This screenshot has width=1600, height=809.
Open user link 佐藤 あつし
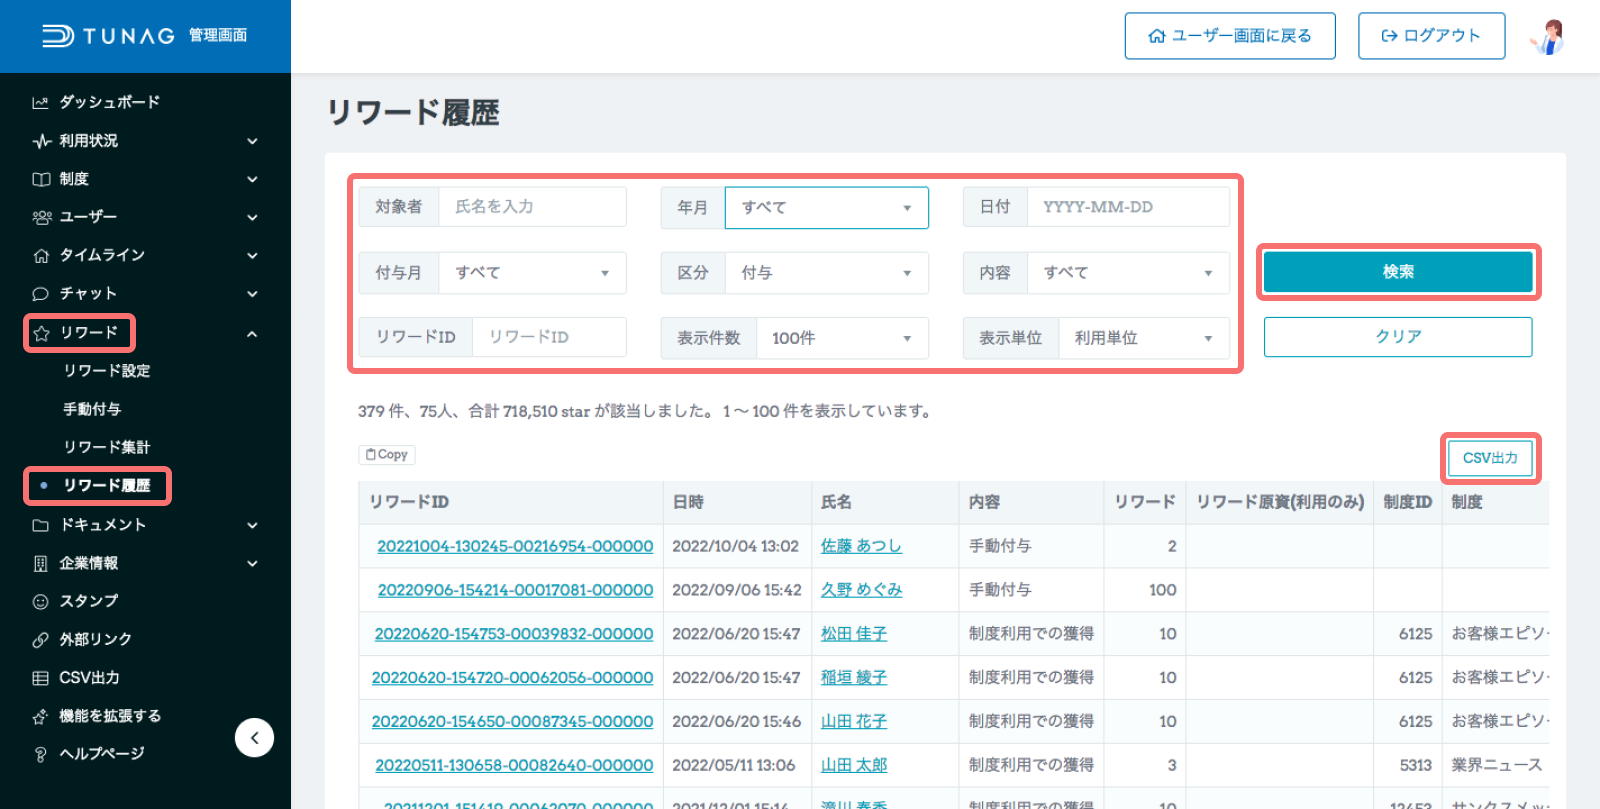coord(861,546)
